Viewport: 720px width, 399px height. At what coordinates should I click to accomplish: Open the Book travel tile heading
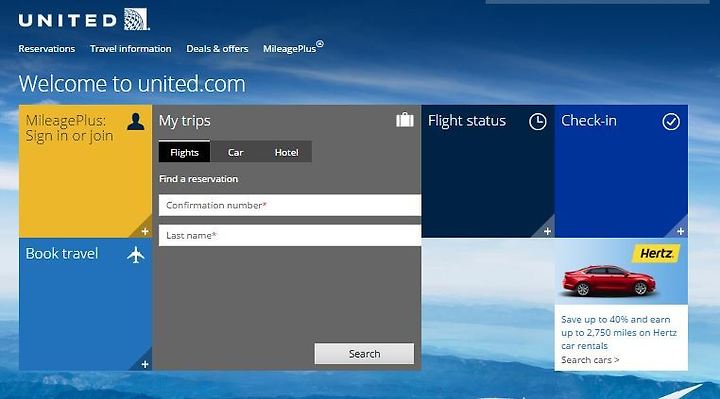tap(62, 253)
